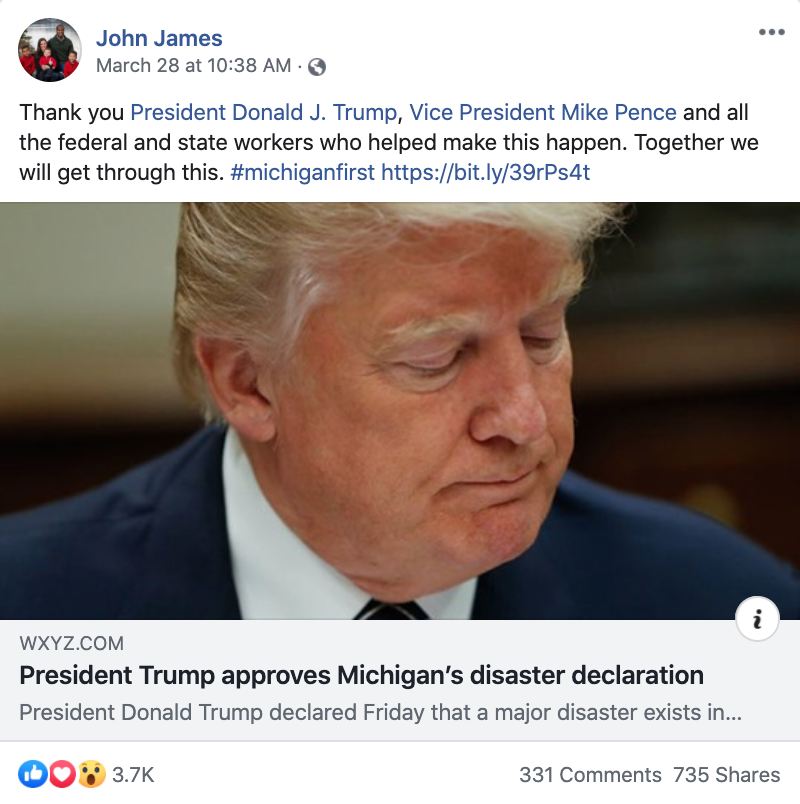Open the article preview image
Image resolution: width=800 pixels, height=804 pixels.
(x=400, y=411)
